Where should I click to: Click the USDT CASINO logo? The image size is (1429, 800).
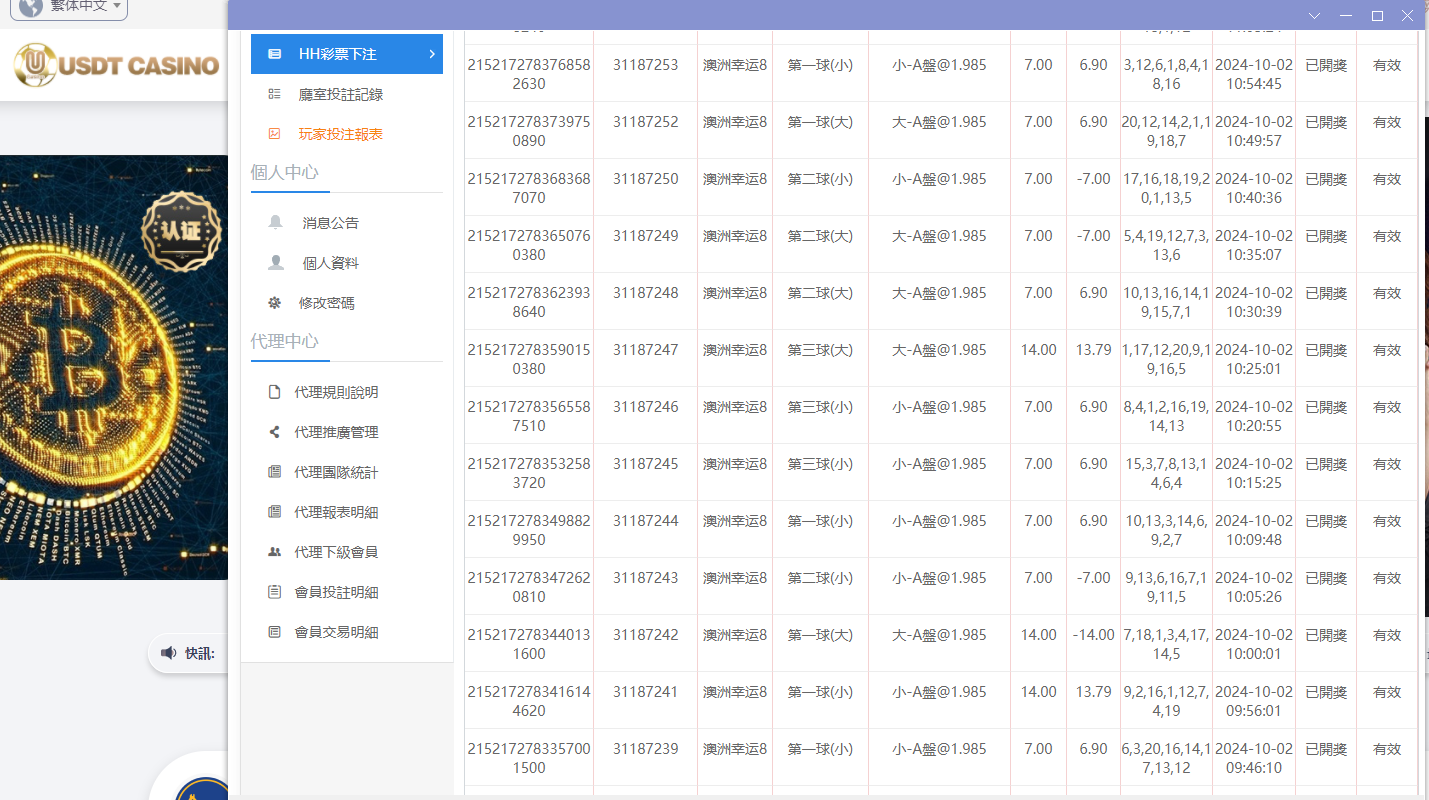[x=115, y=65]
